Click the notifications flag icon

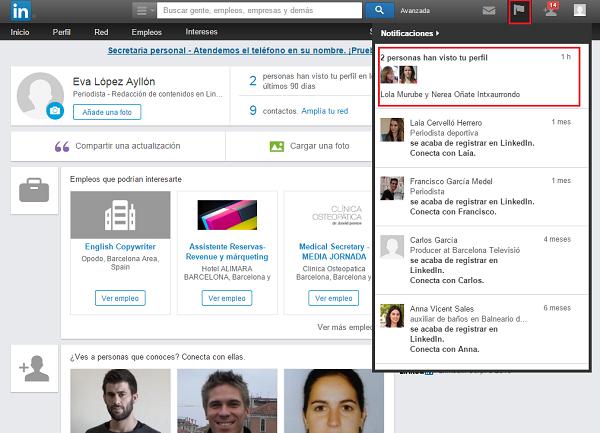(519, 11)
